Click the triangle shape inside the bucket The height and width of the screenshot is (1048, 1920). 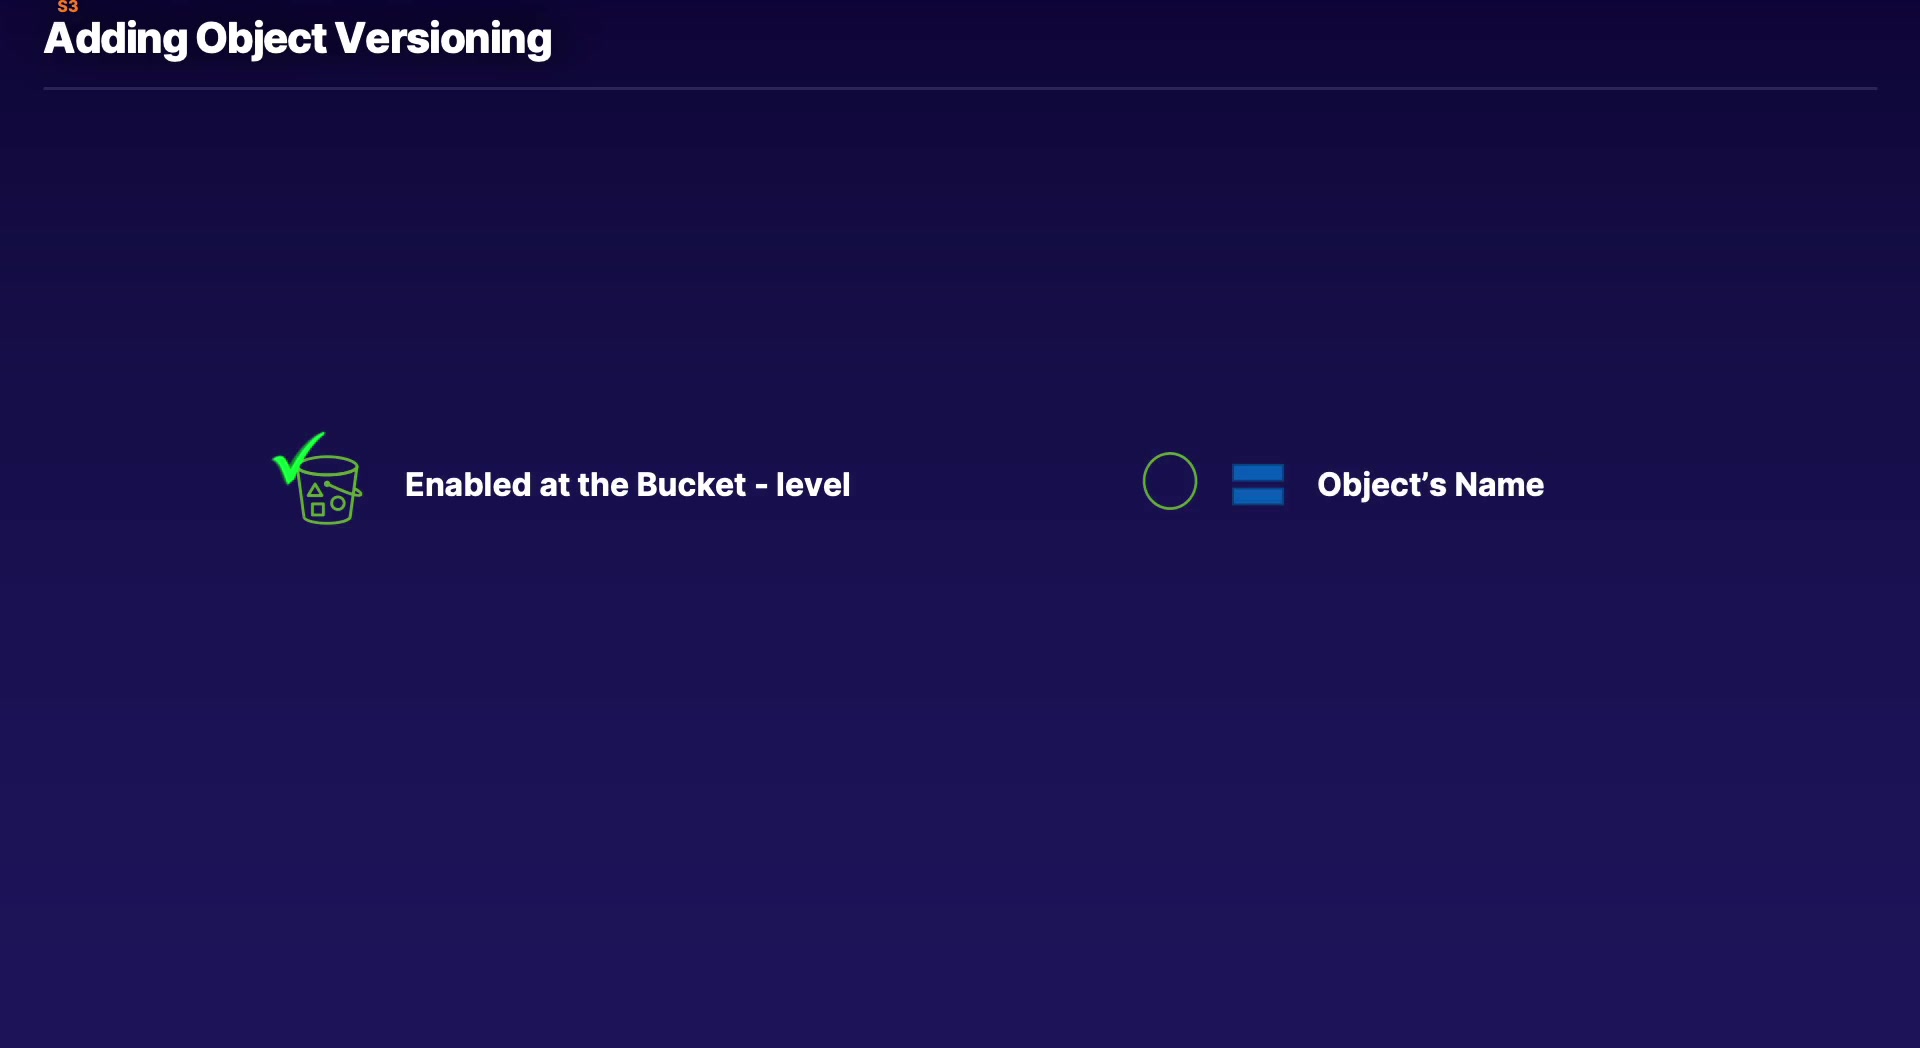click(315, 490)
